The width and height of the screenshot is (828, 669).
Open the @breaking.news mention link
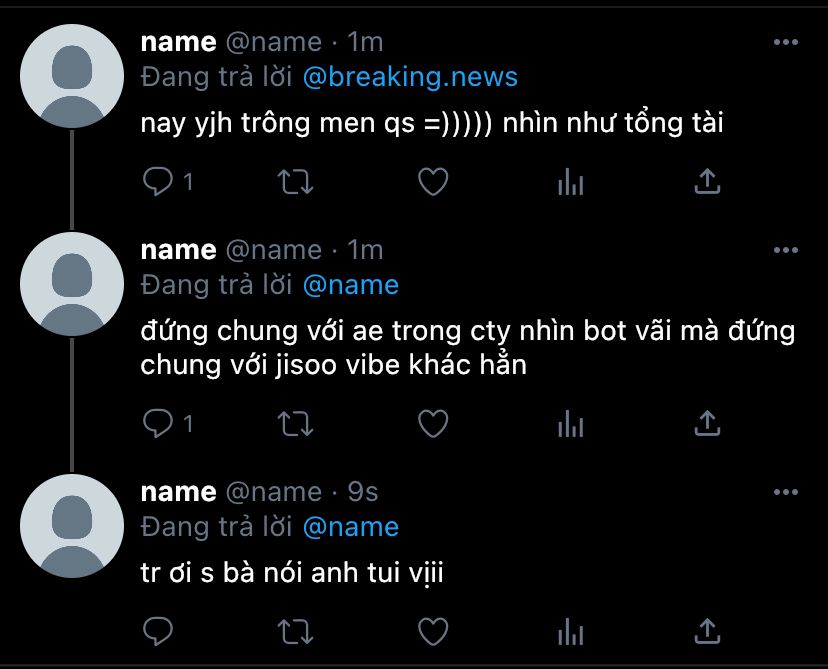click(x=410, y=77)
